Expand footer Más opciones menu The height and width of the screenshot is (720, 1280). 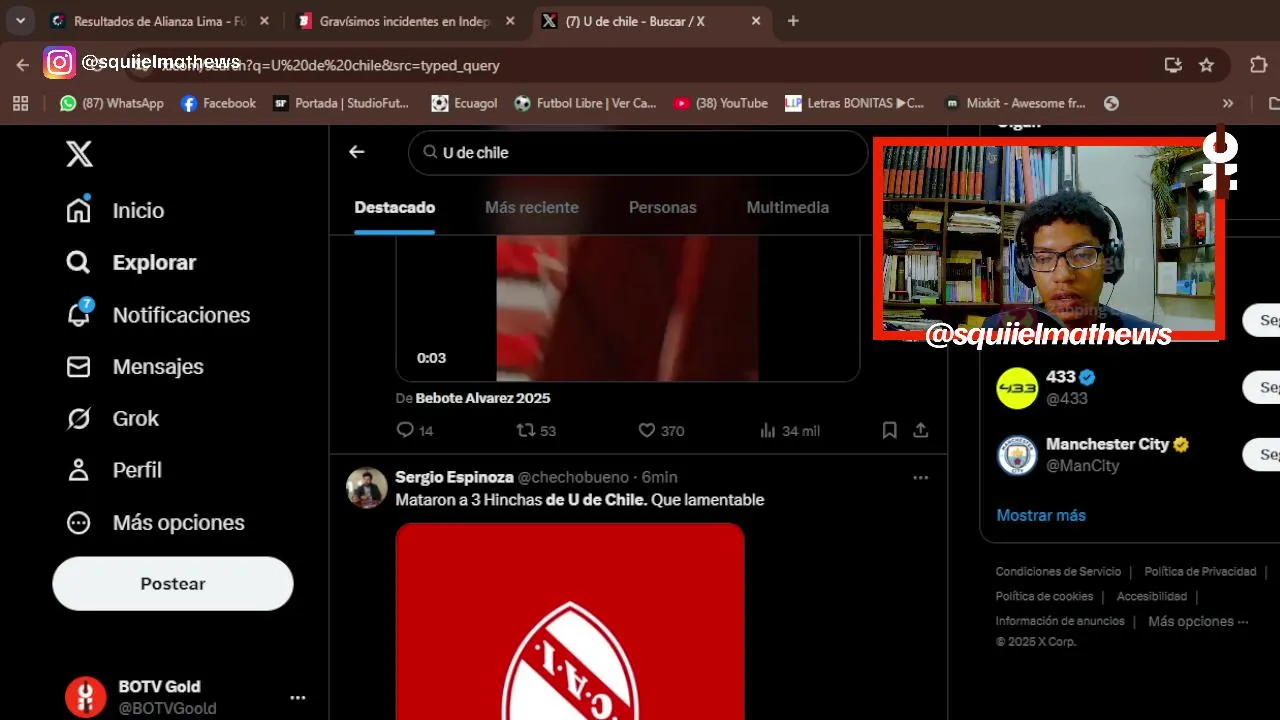1198,621
